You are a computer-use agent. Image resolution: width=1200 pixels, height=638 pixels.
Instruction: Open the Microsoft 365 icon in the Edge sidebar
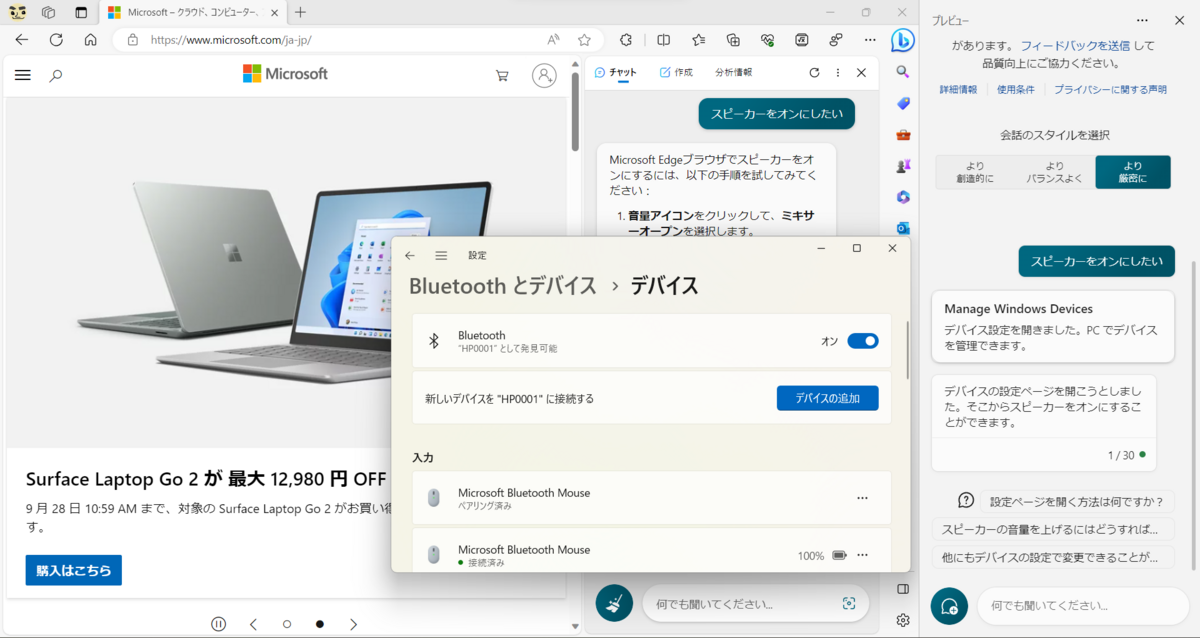pyautogui.click(x=903, y=196)
